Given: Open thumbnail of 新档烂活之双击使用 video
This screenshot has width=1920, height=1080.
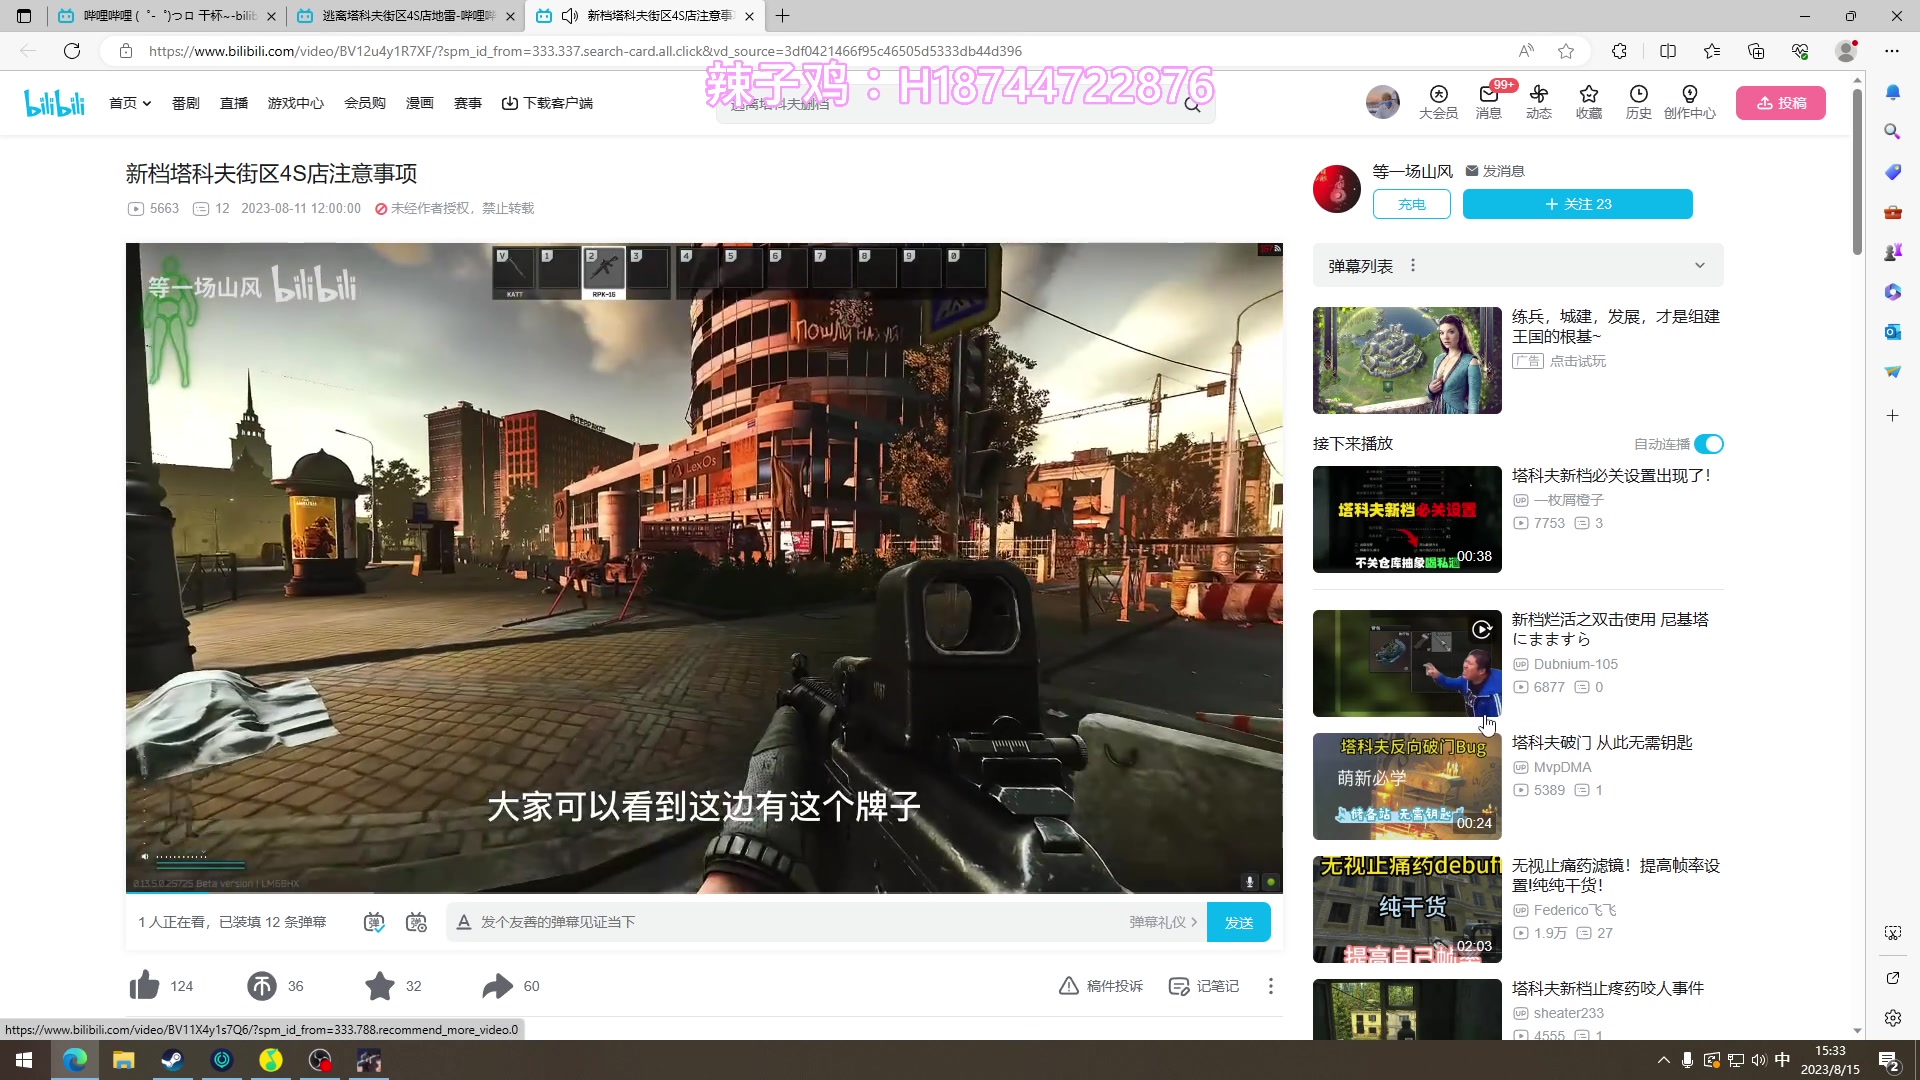Looking at the screenshot, I should click(1407, 663).
